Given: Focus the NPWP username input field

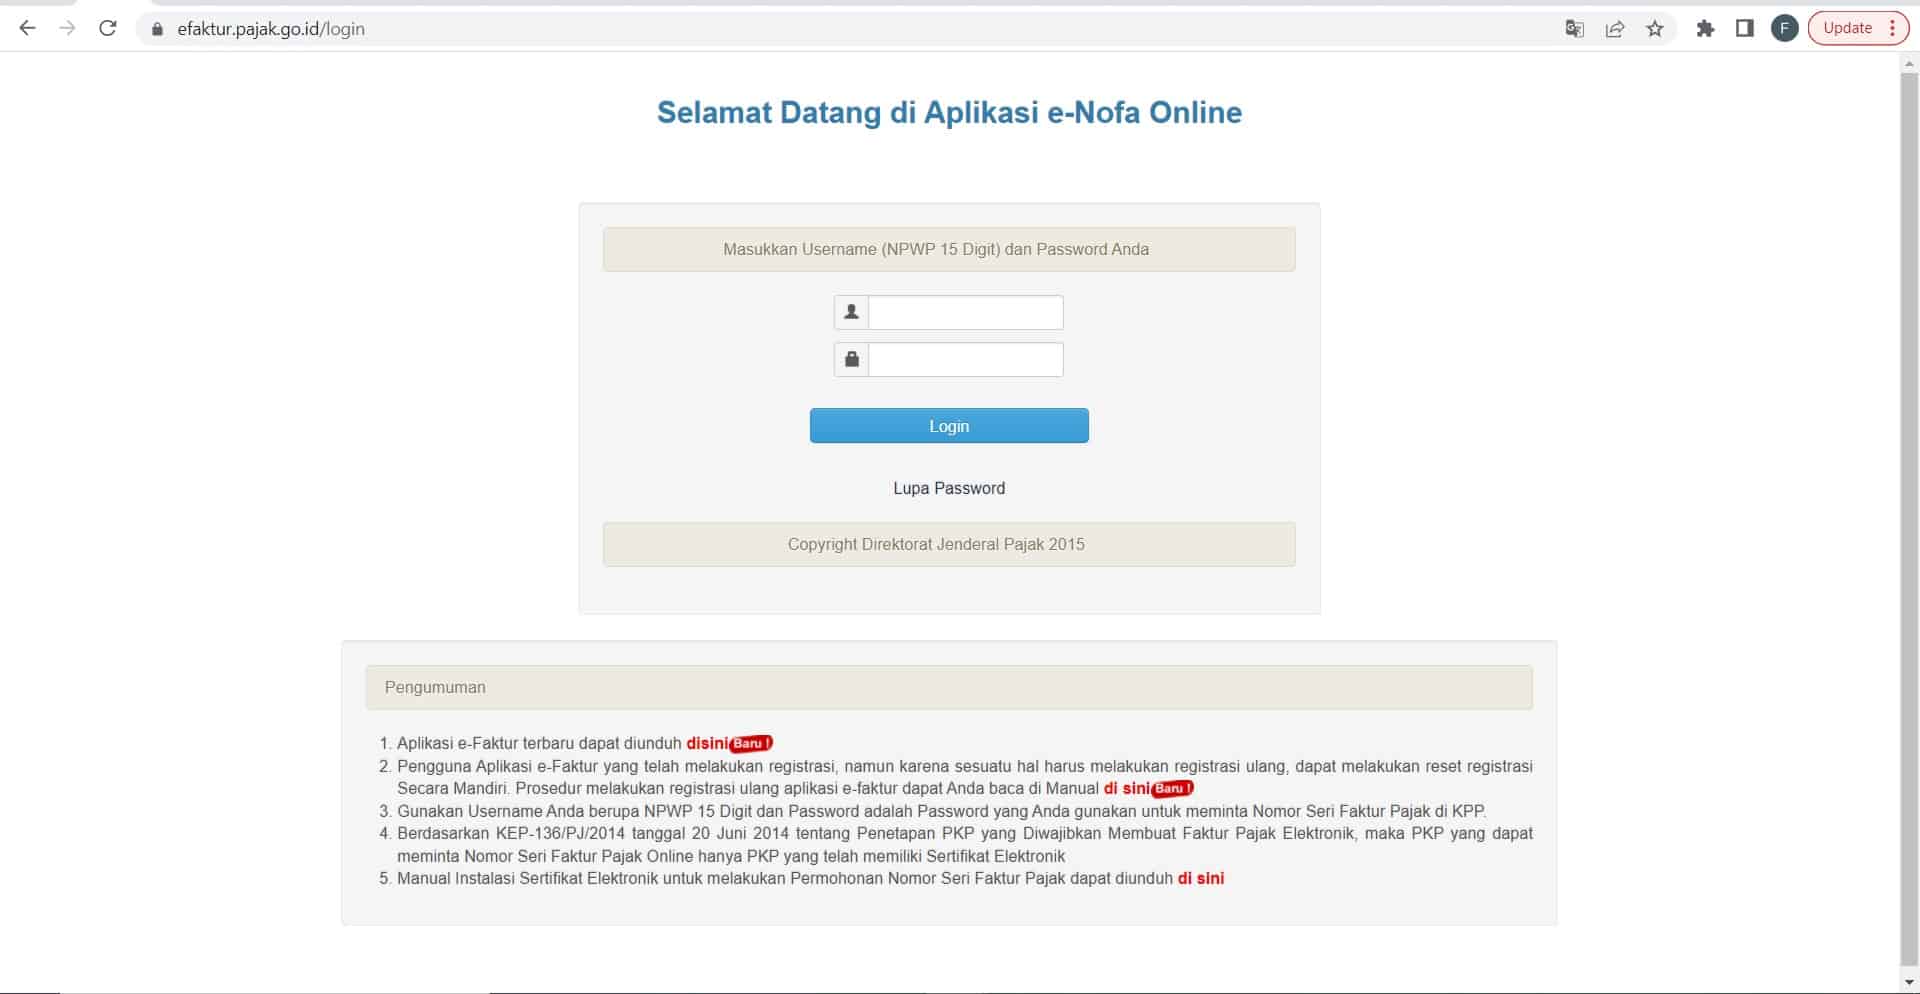Looking at the screenshot, I should pos(965,312).
